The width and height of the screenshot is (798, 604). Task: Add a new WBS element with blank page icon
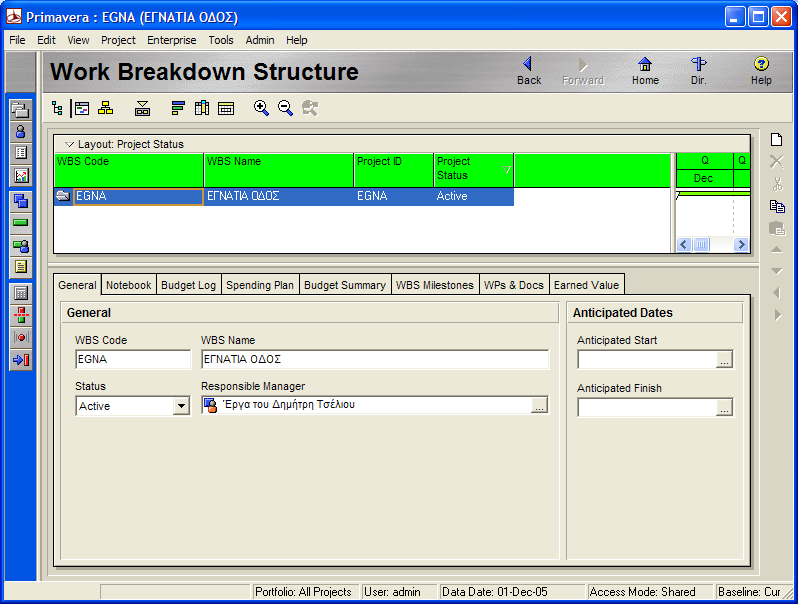[x=777, y=140]
